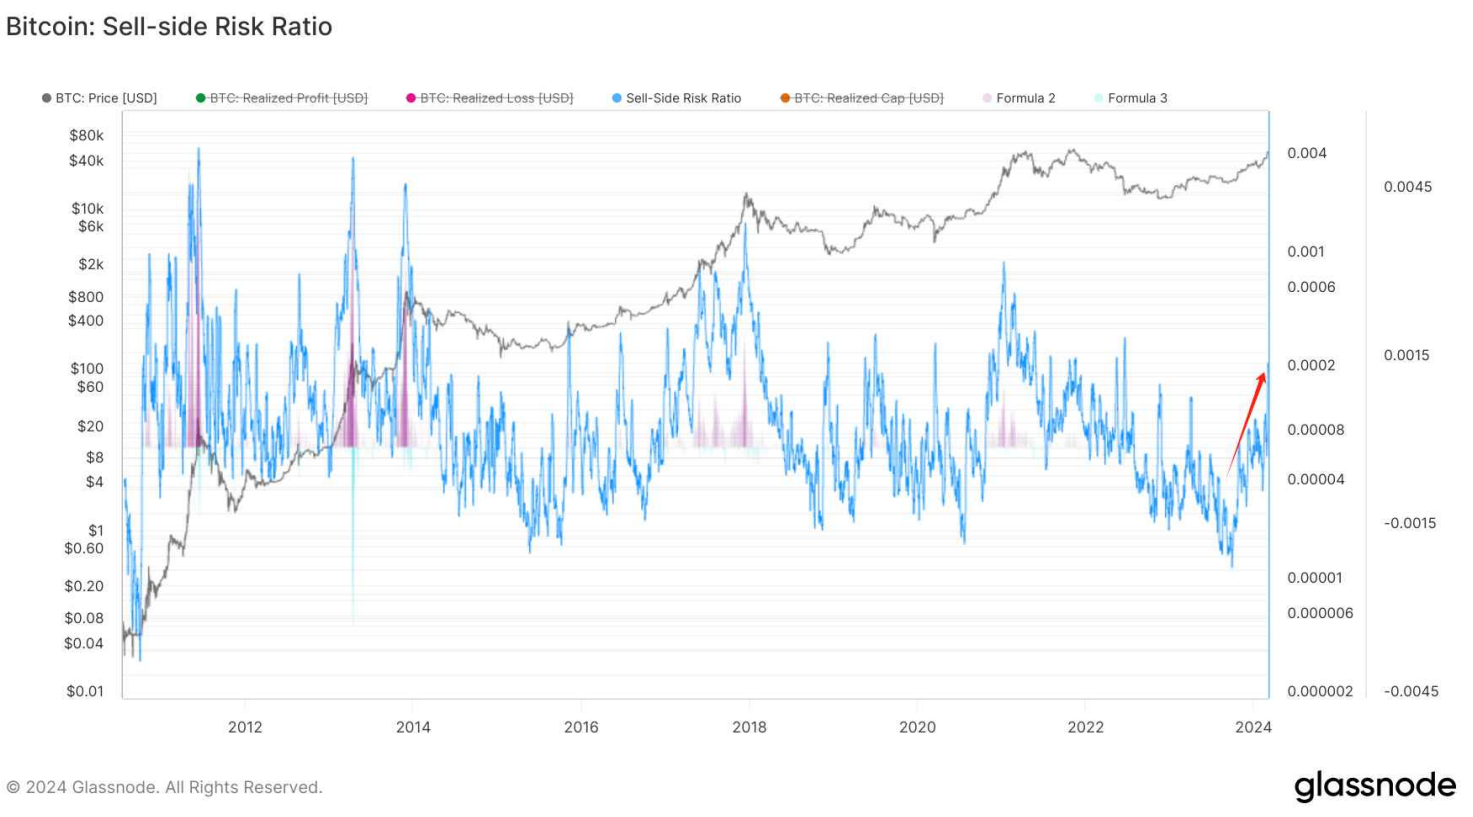The image size is (1473, 817).
Task: Toggle the Formula 2 legend label
Action: point(1025,98)
